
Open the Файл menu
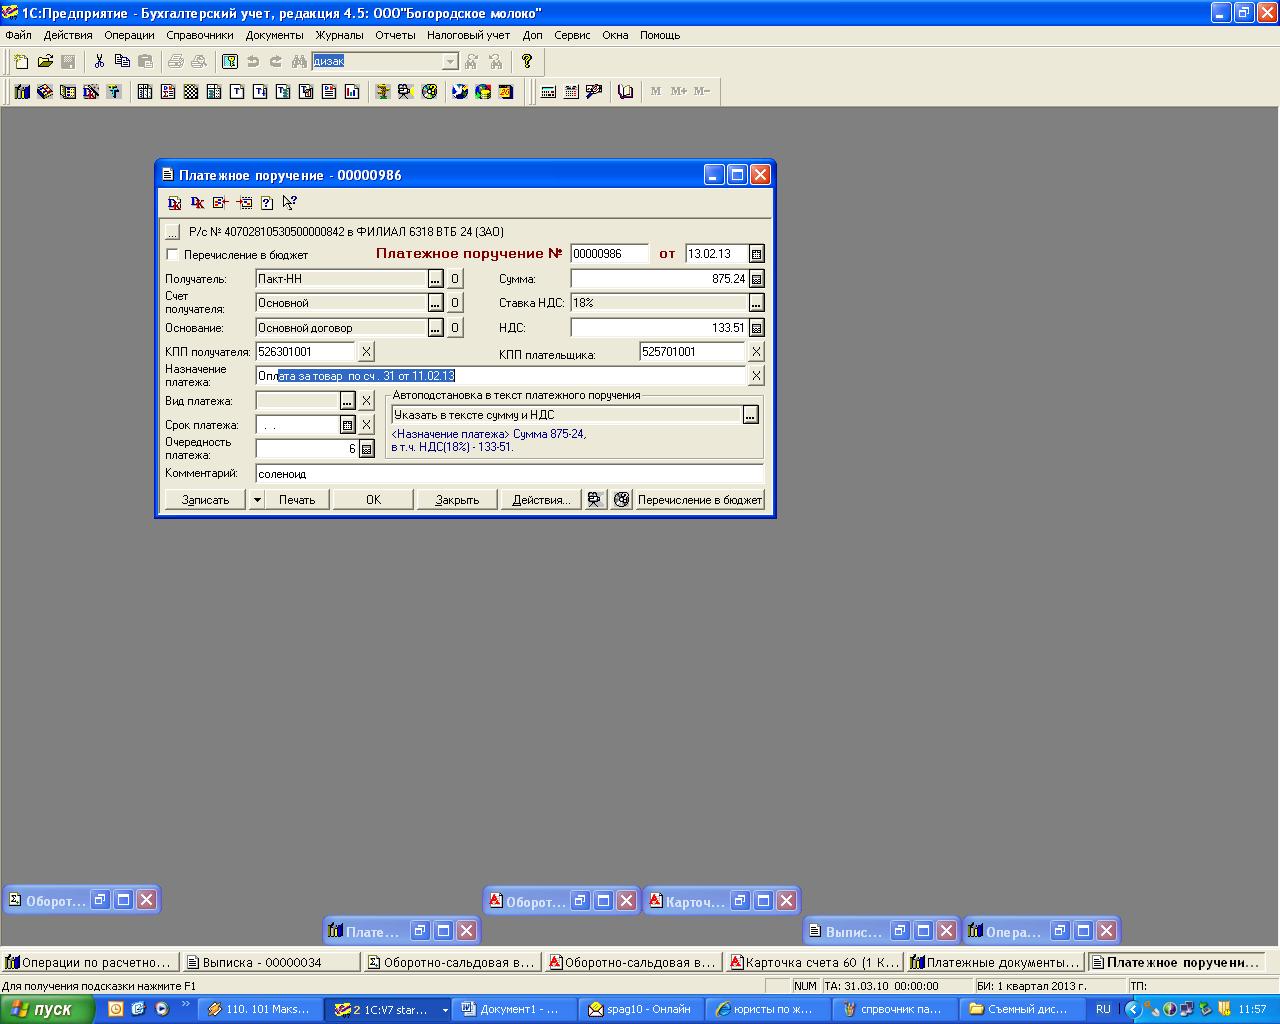click(x=18, y=35)
